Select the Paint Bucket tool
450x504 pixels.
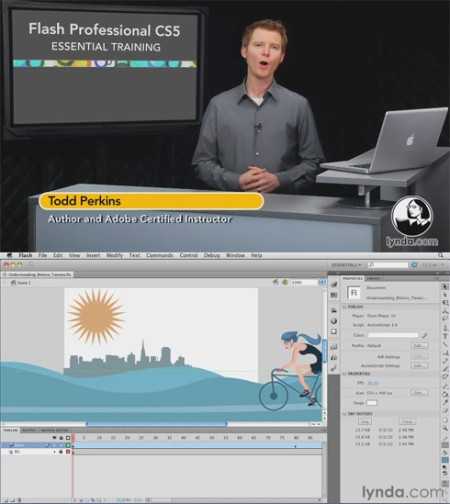[445, 394]
